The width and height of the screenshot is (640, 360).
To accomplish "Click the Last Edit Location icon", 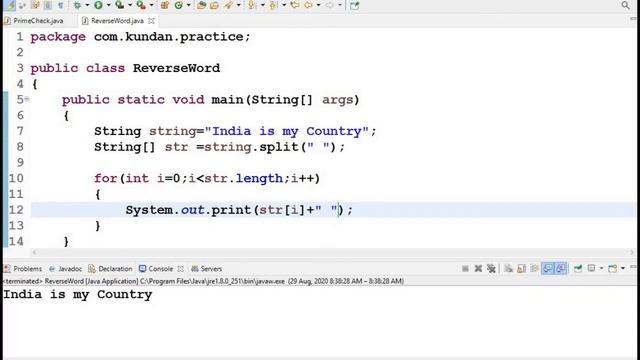I will click(x=294, y=5).
